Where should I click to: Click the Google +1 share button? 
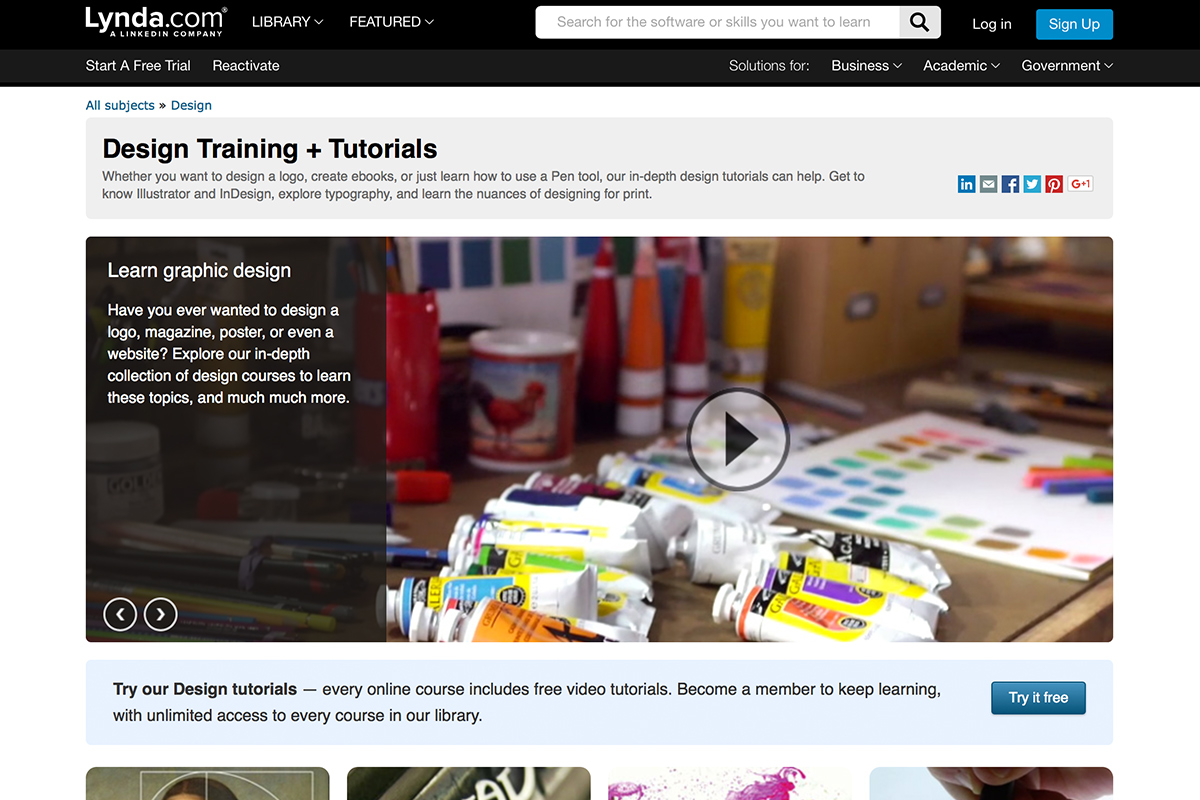(1080, 184)
